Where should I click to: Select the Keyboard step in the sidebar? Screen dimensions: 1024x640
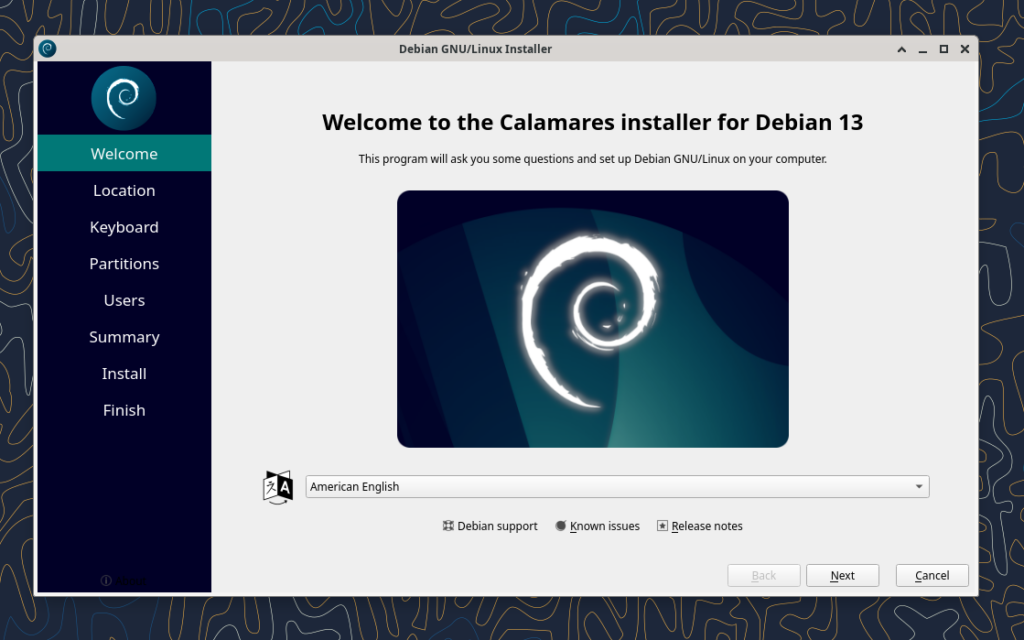pyautogui.click(x=124, y=227)
